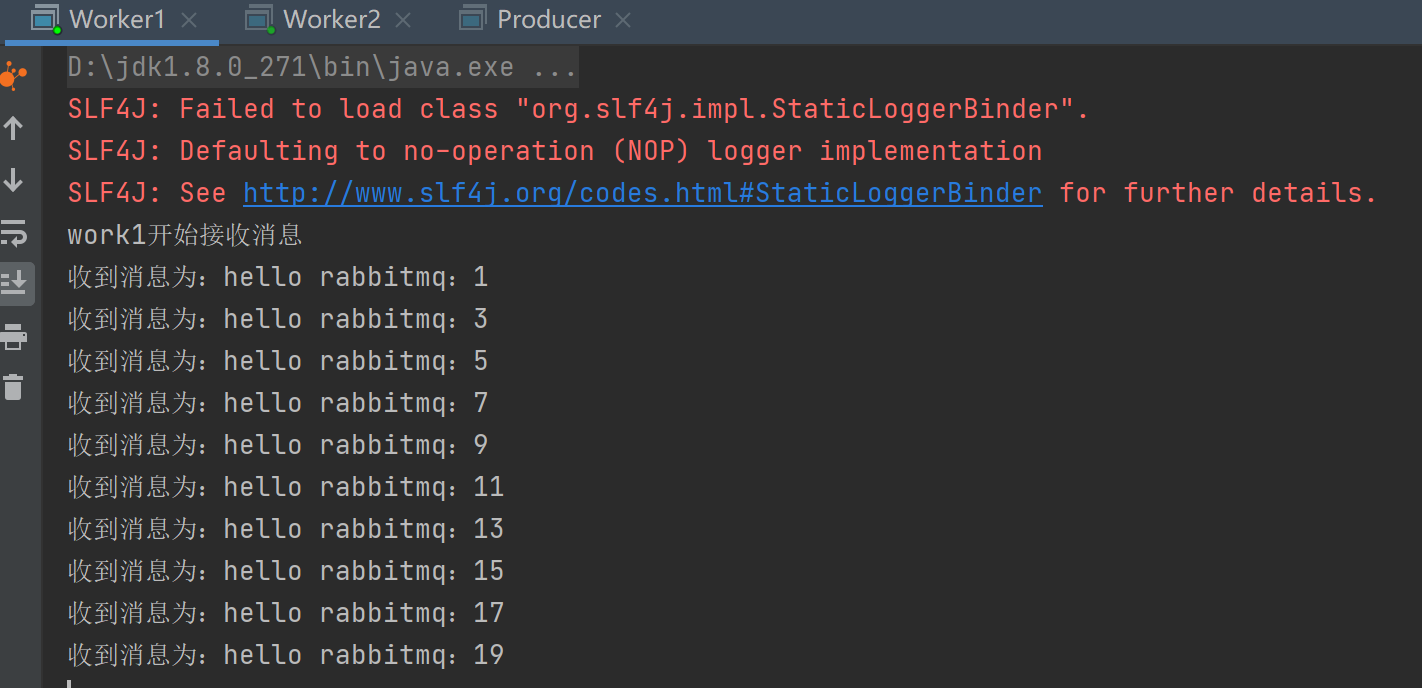Click the down arrow to go down the stack trace

13,180
